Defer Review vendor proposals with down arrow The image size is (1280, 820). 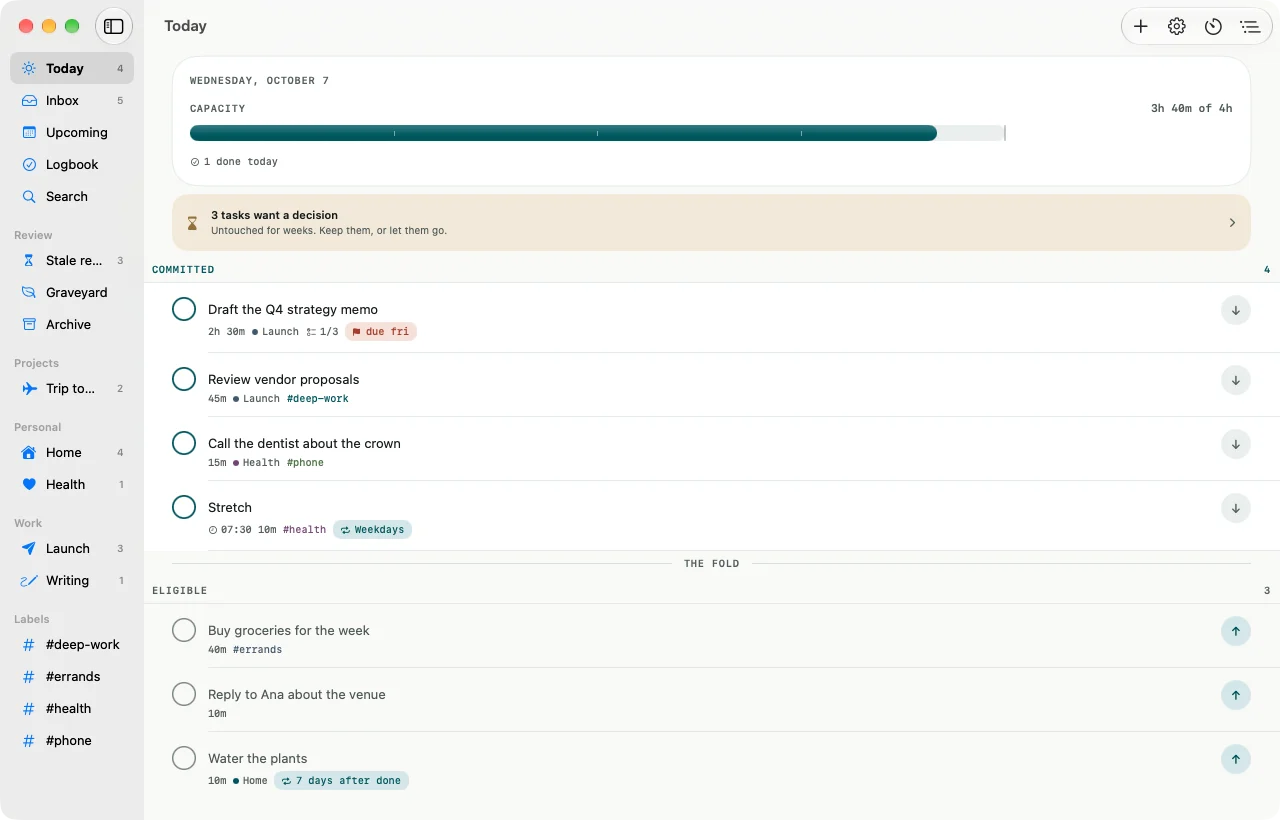coord(1236,380)
